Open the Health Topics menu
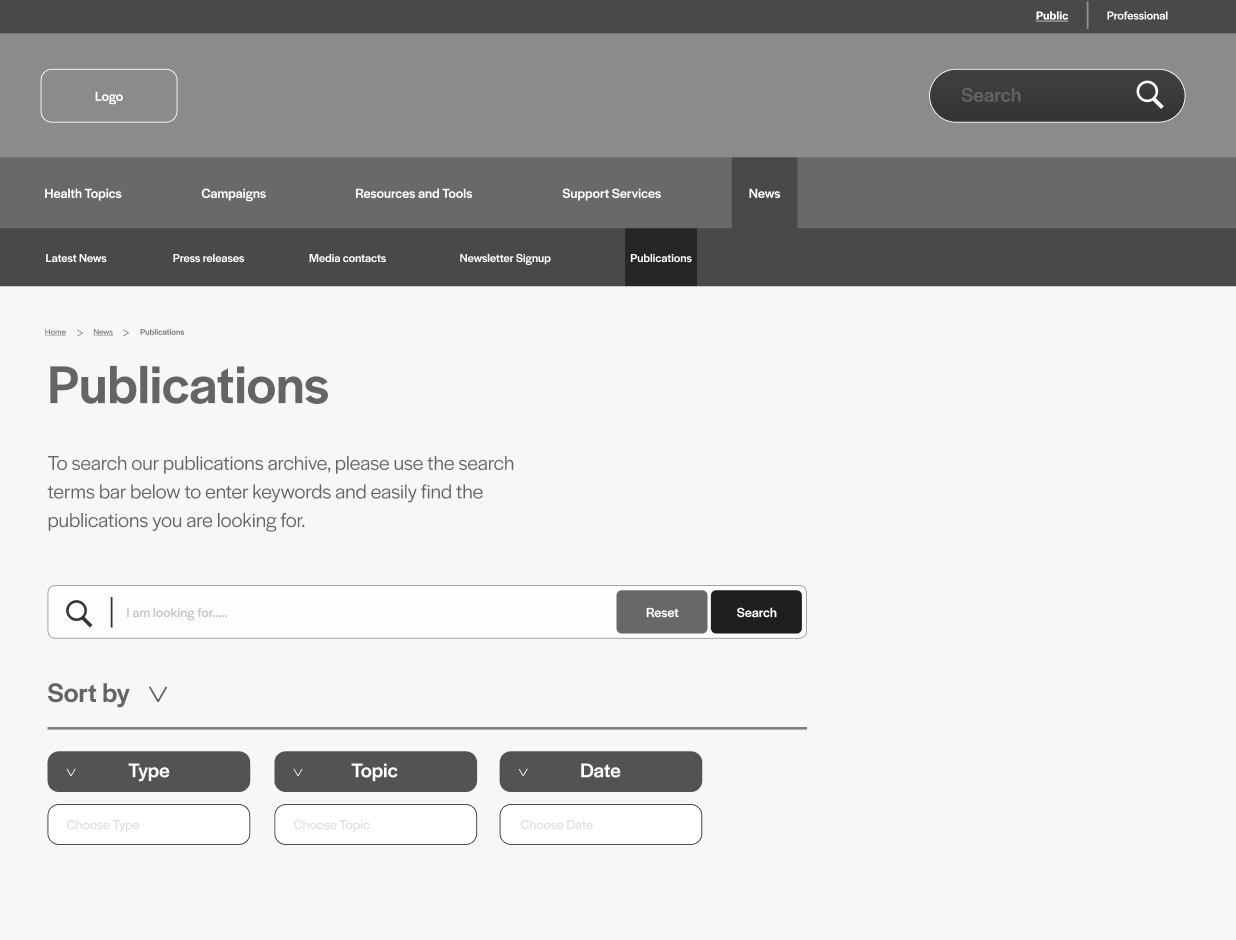1236x940 pixels. point(83,193)
